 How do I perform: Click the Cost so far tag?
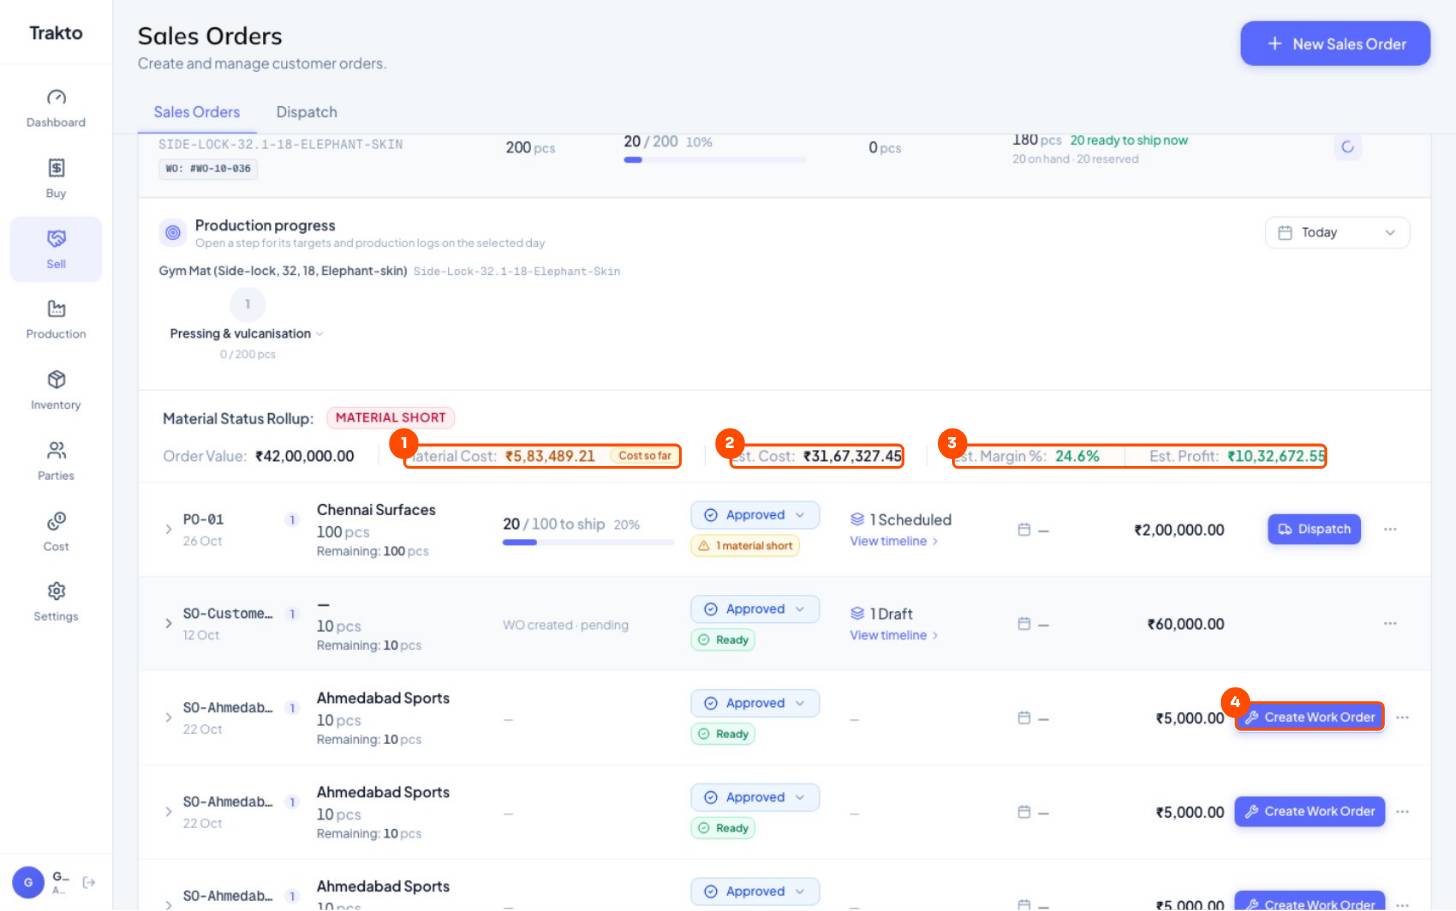coord(644,456)
